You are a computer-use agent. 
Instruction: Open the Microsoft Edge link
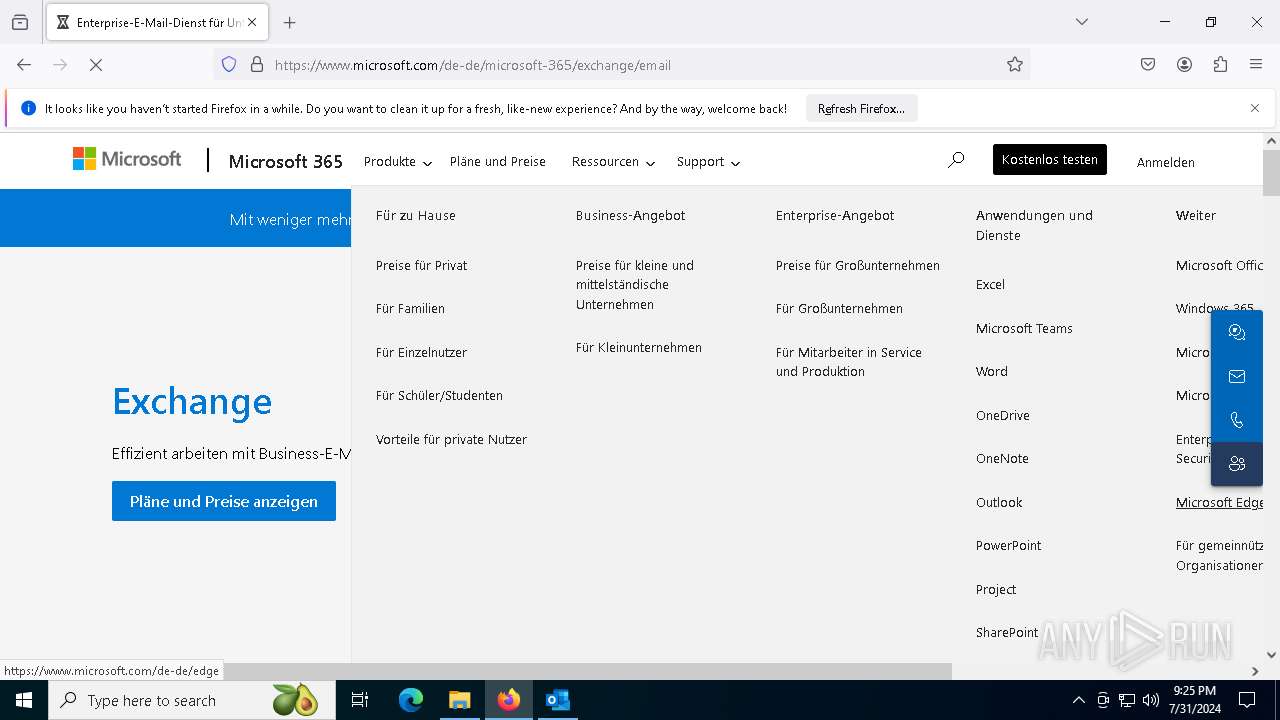[1219, 502]
